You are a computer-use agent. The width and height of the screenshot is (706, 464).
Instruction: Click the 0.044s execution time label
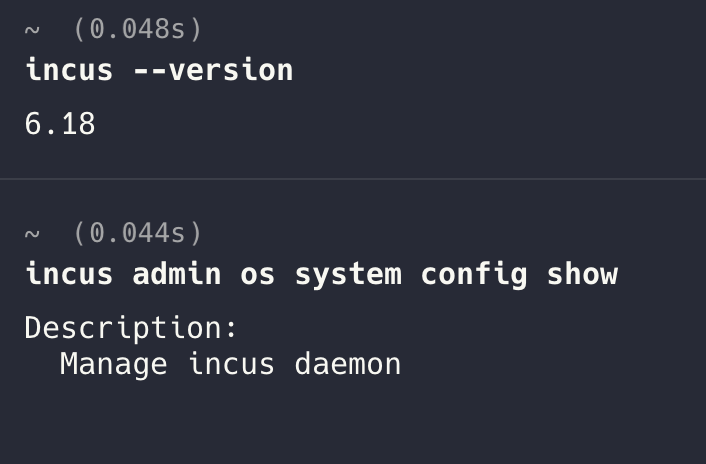[x=138, y=233]
